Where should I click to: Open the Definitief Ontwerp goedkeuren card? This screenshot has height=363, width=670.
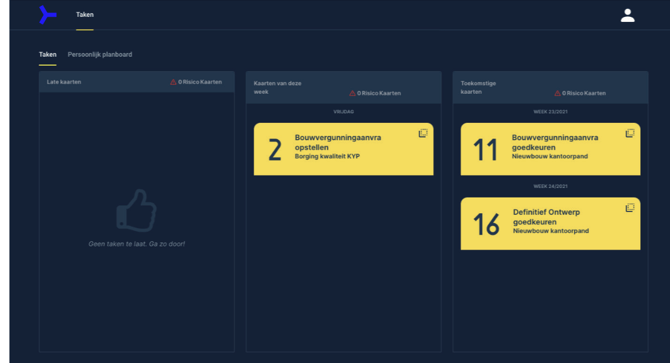pos(550,223)
